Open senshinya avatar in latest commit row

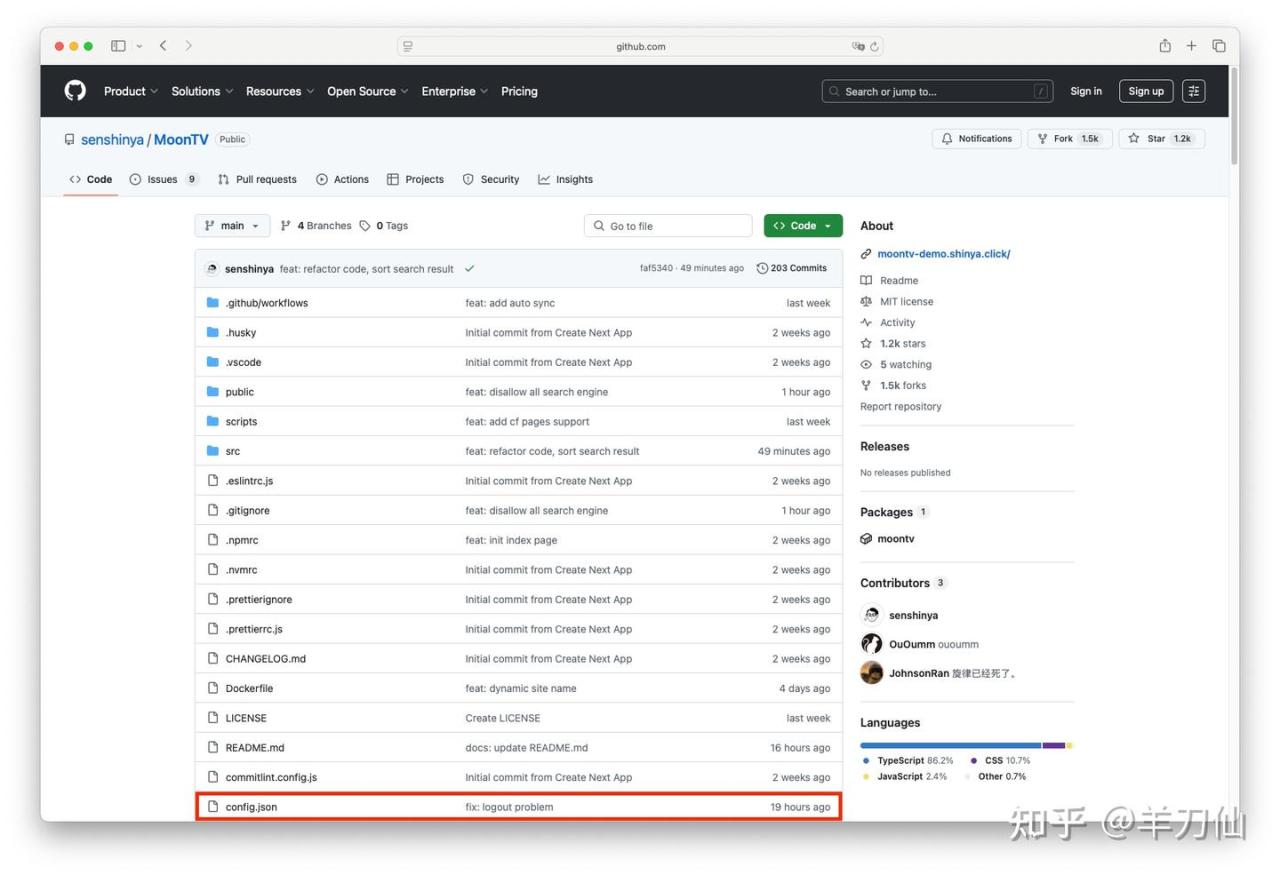click(211, 269)
